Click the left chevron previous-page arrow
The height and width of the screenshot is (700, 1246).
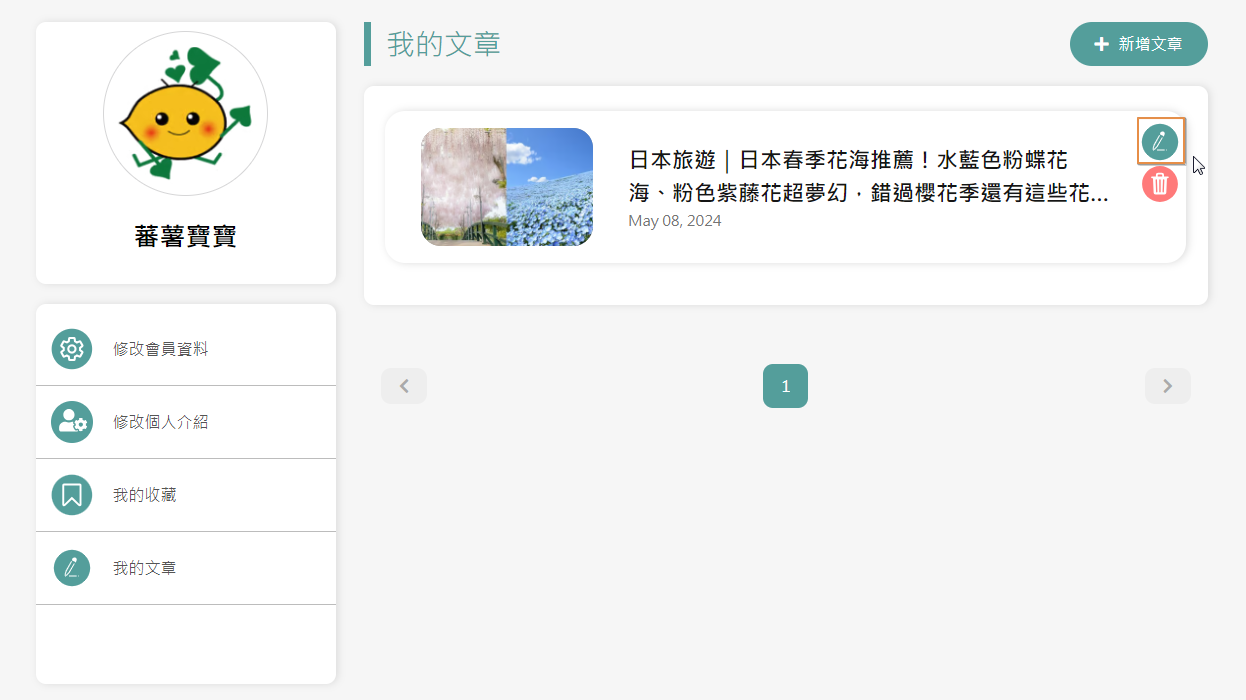point(403,386)
